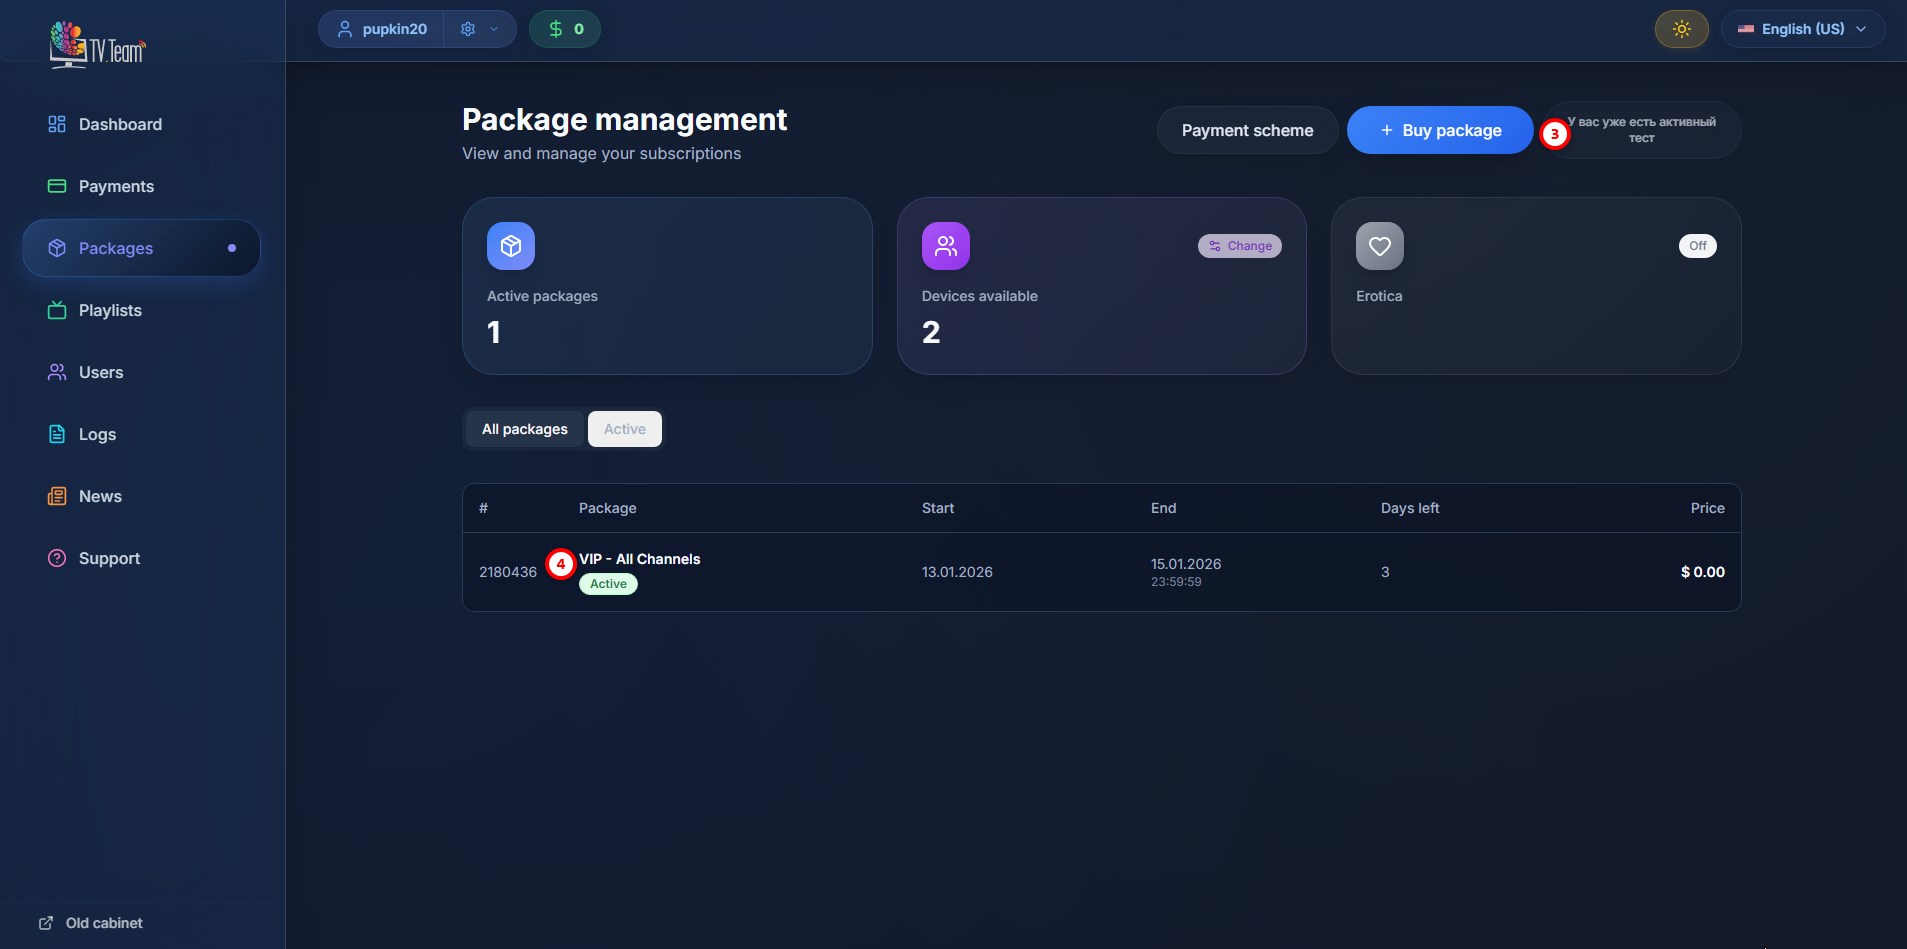Open Old cabinet external link
Image resolution: width=1907 pixels, height=949 pixels.
coord(91,923)
